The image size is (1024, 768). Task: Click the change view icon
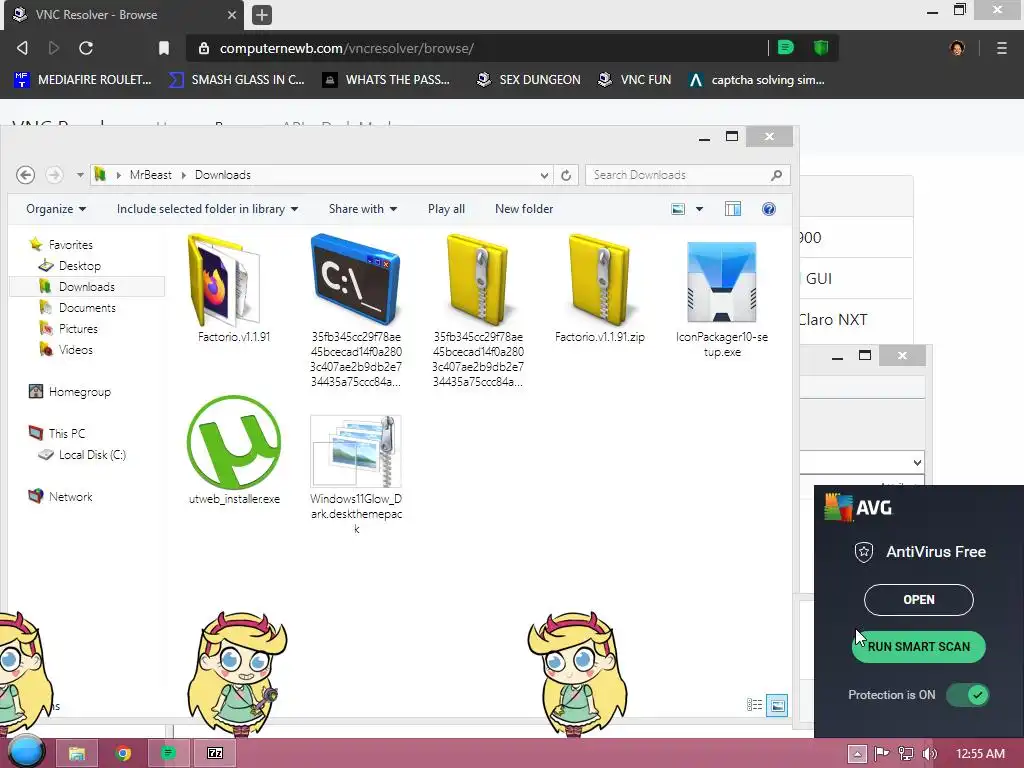(x=679, y=209)
